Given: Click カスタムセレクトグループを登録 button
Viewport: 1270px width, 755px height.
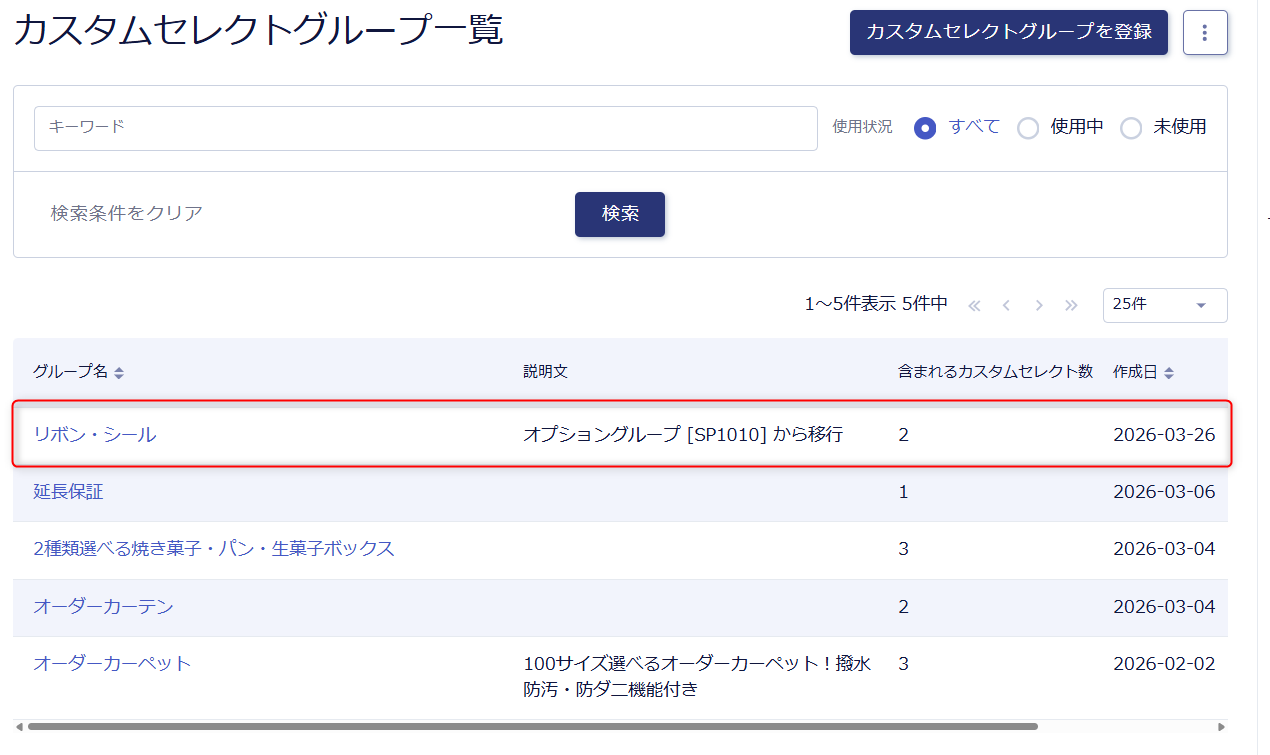Looking at the screenshot, I should [1008, 32].
